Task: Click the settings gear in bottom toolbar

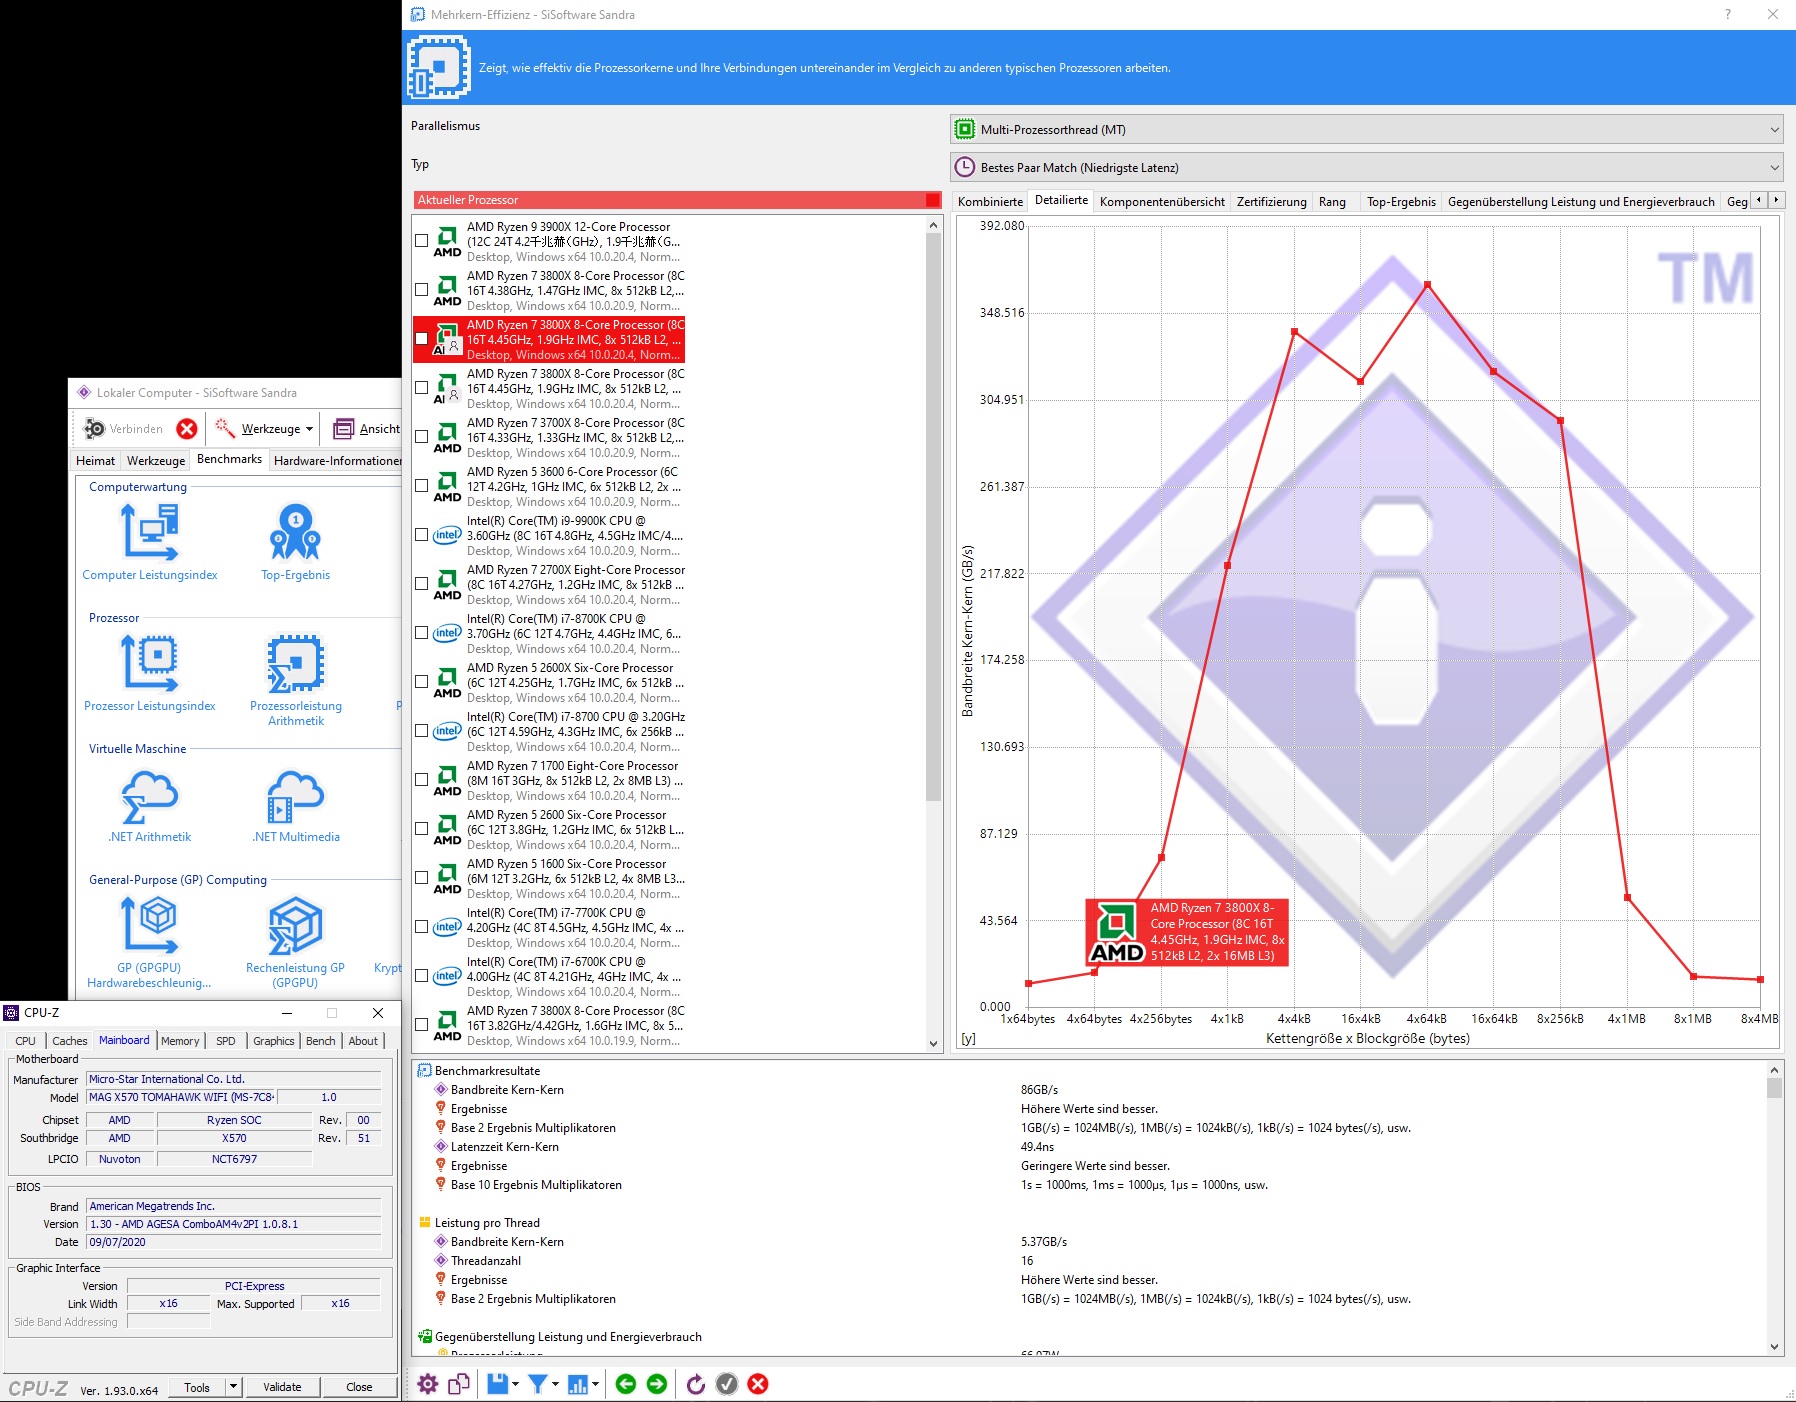Action: 428,1384
